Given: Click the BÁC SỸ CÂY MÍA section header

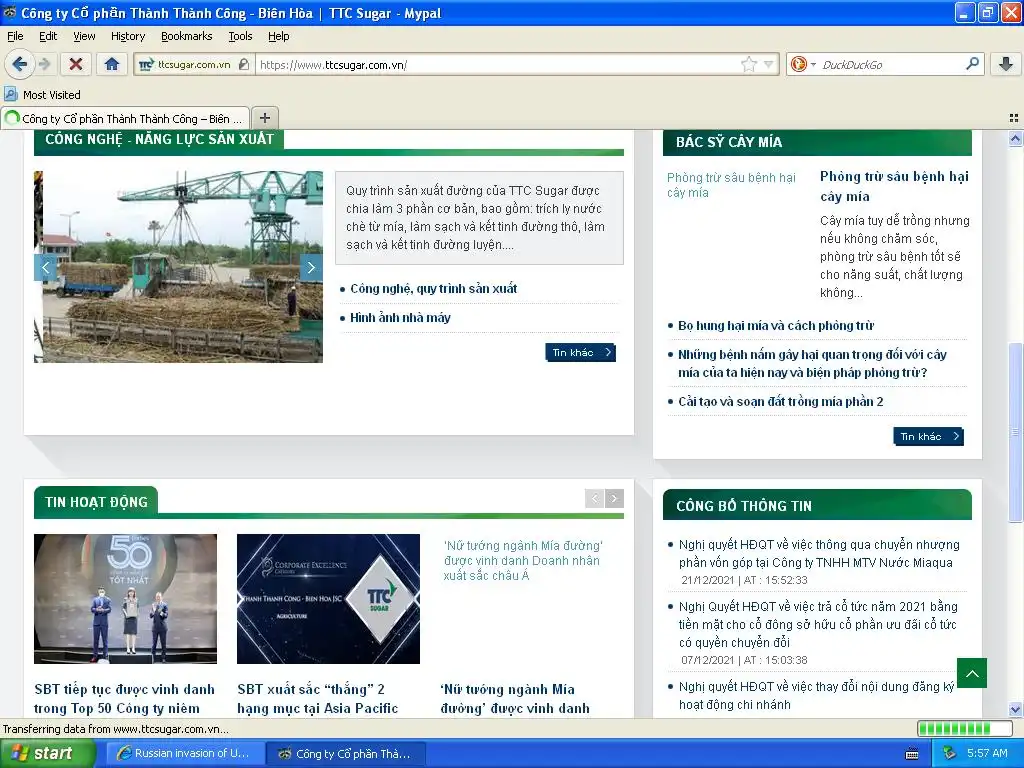Looking at the screenshot, I should (817, 142).
